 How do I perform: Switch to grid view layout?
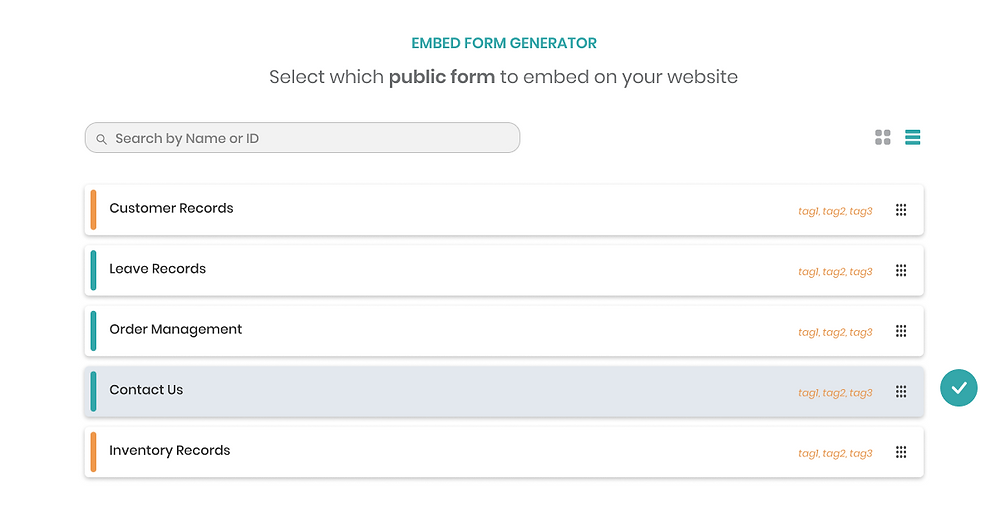click(883, 137)
